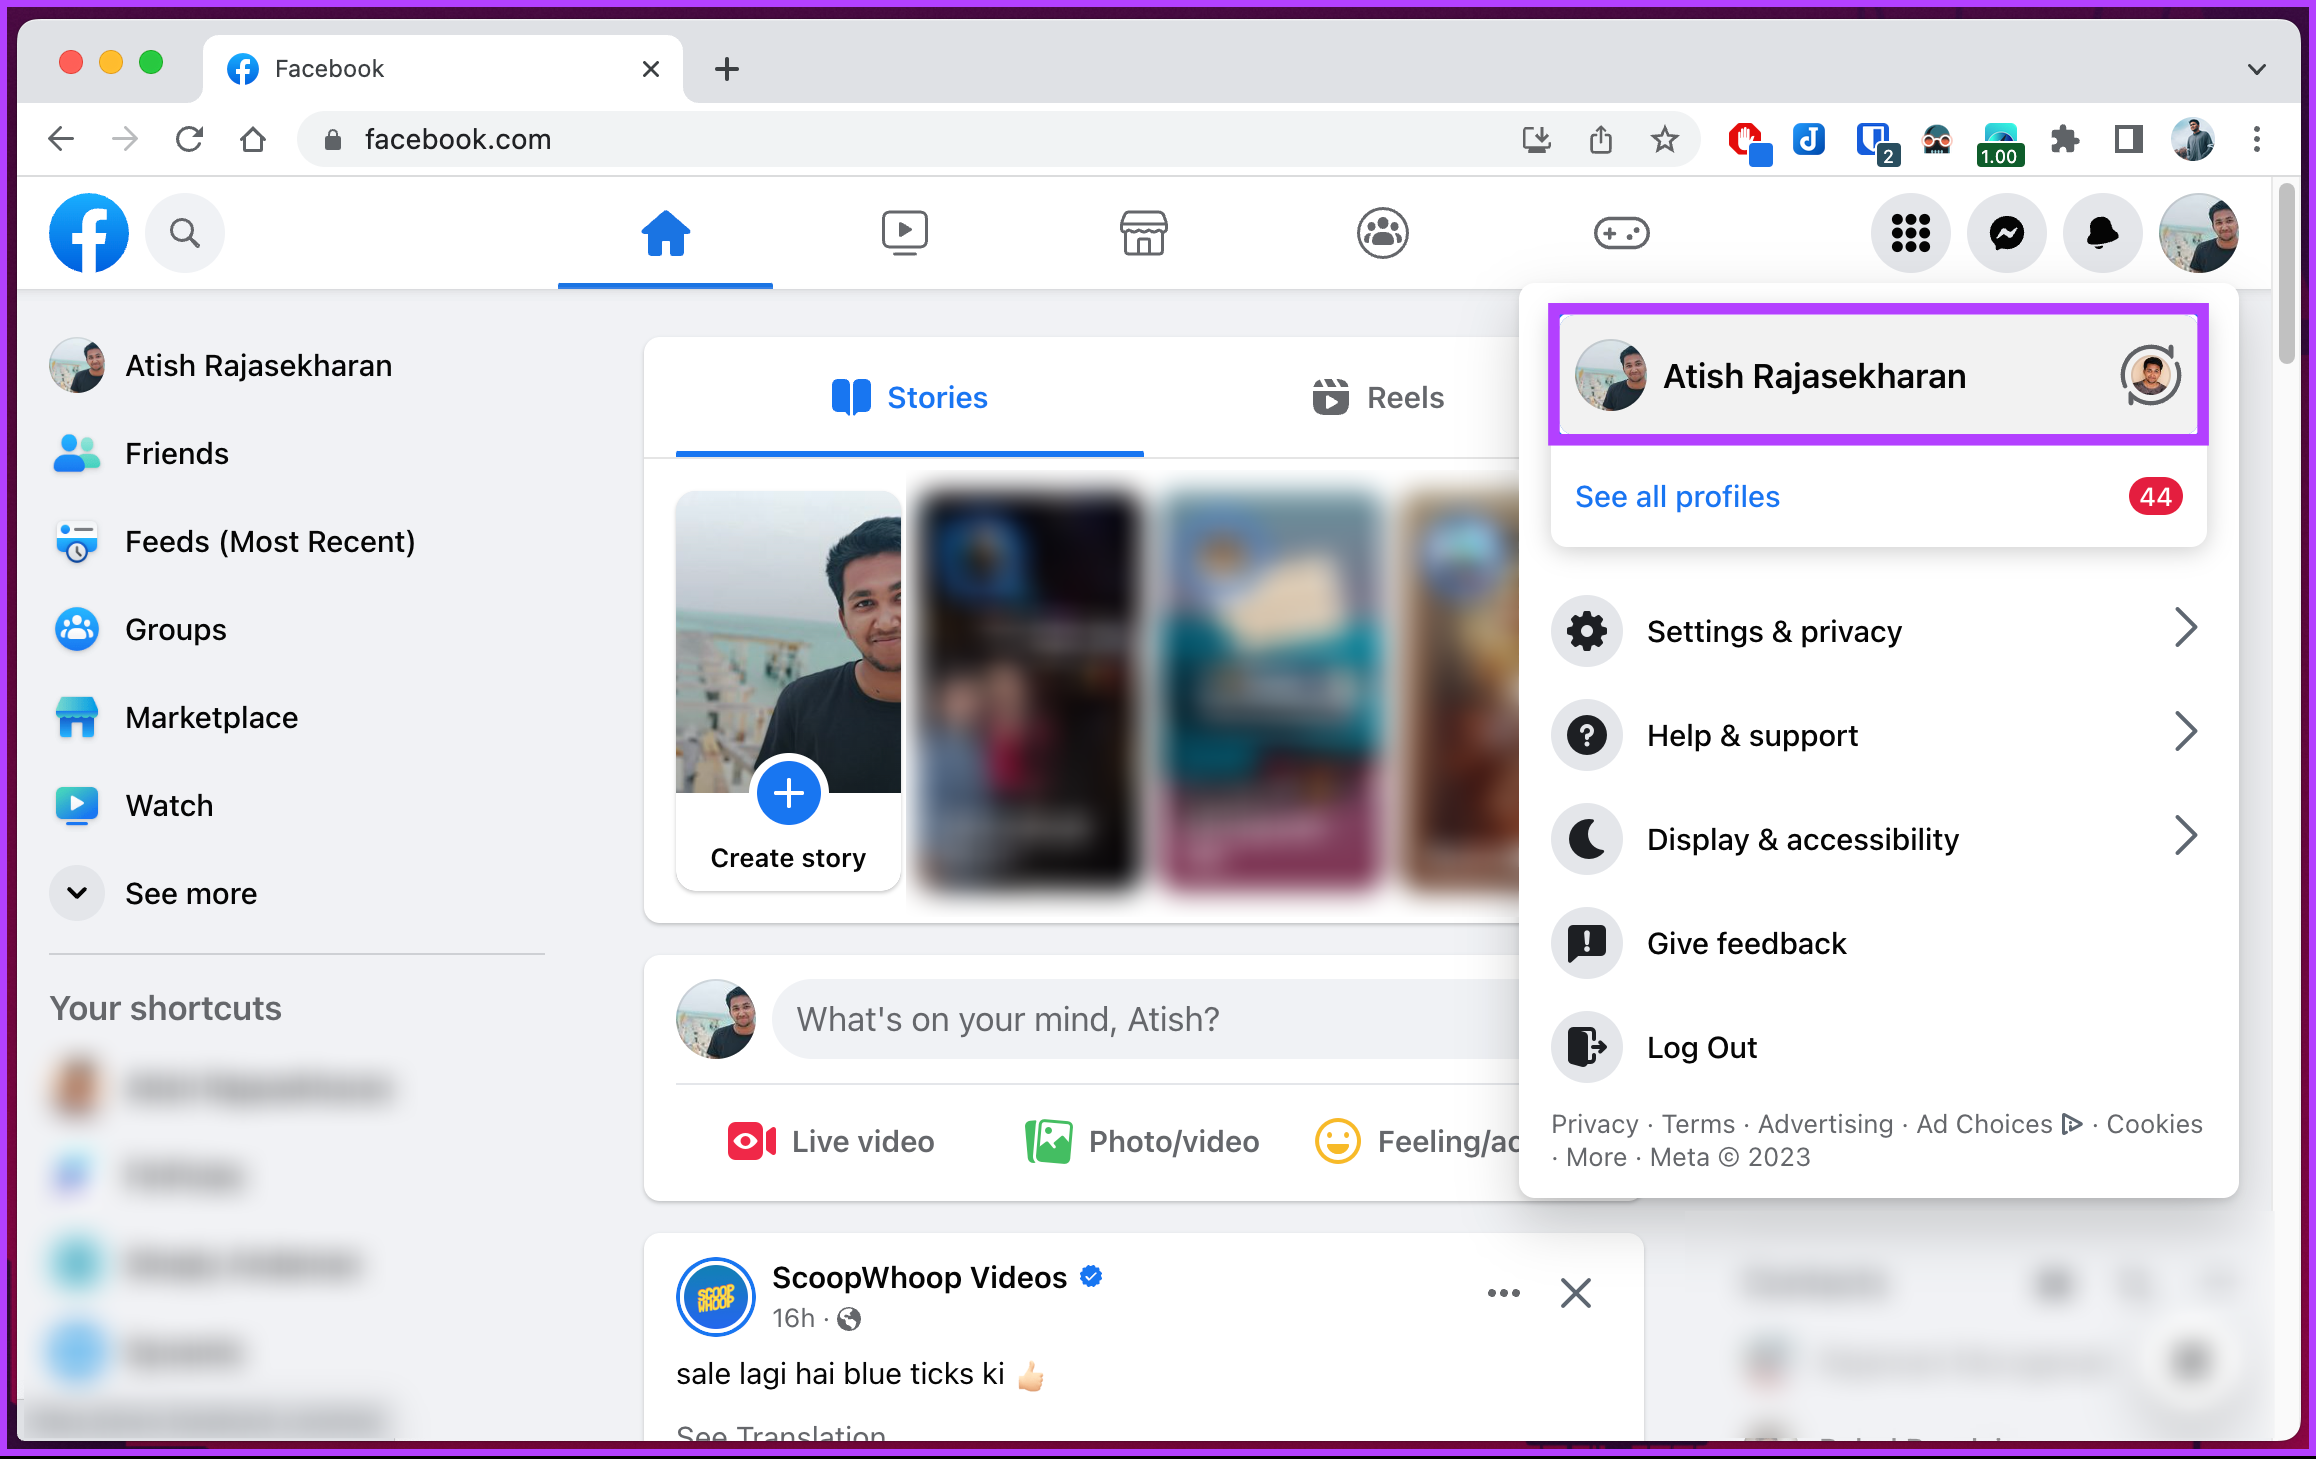This screenshot has width=2316, height=1459.
Task: Open the Marketplace storefront icon in top navigation
Action: (1143, 233)
